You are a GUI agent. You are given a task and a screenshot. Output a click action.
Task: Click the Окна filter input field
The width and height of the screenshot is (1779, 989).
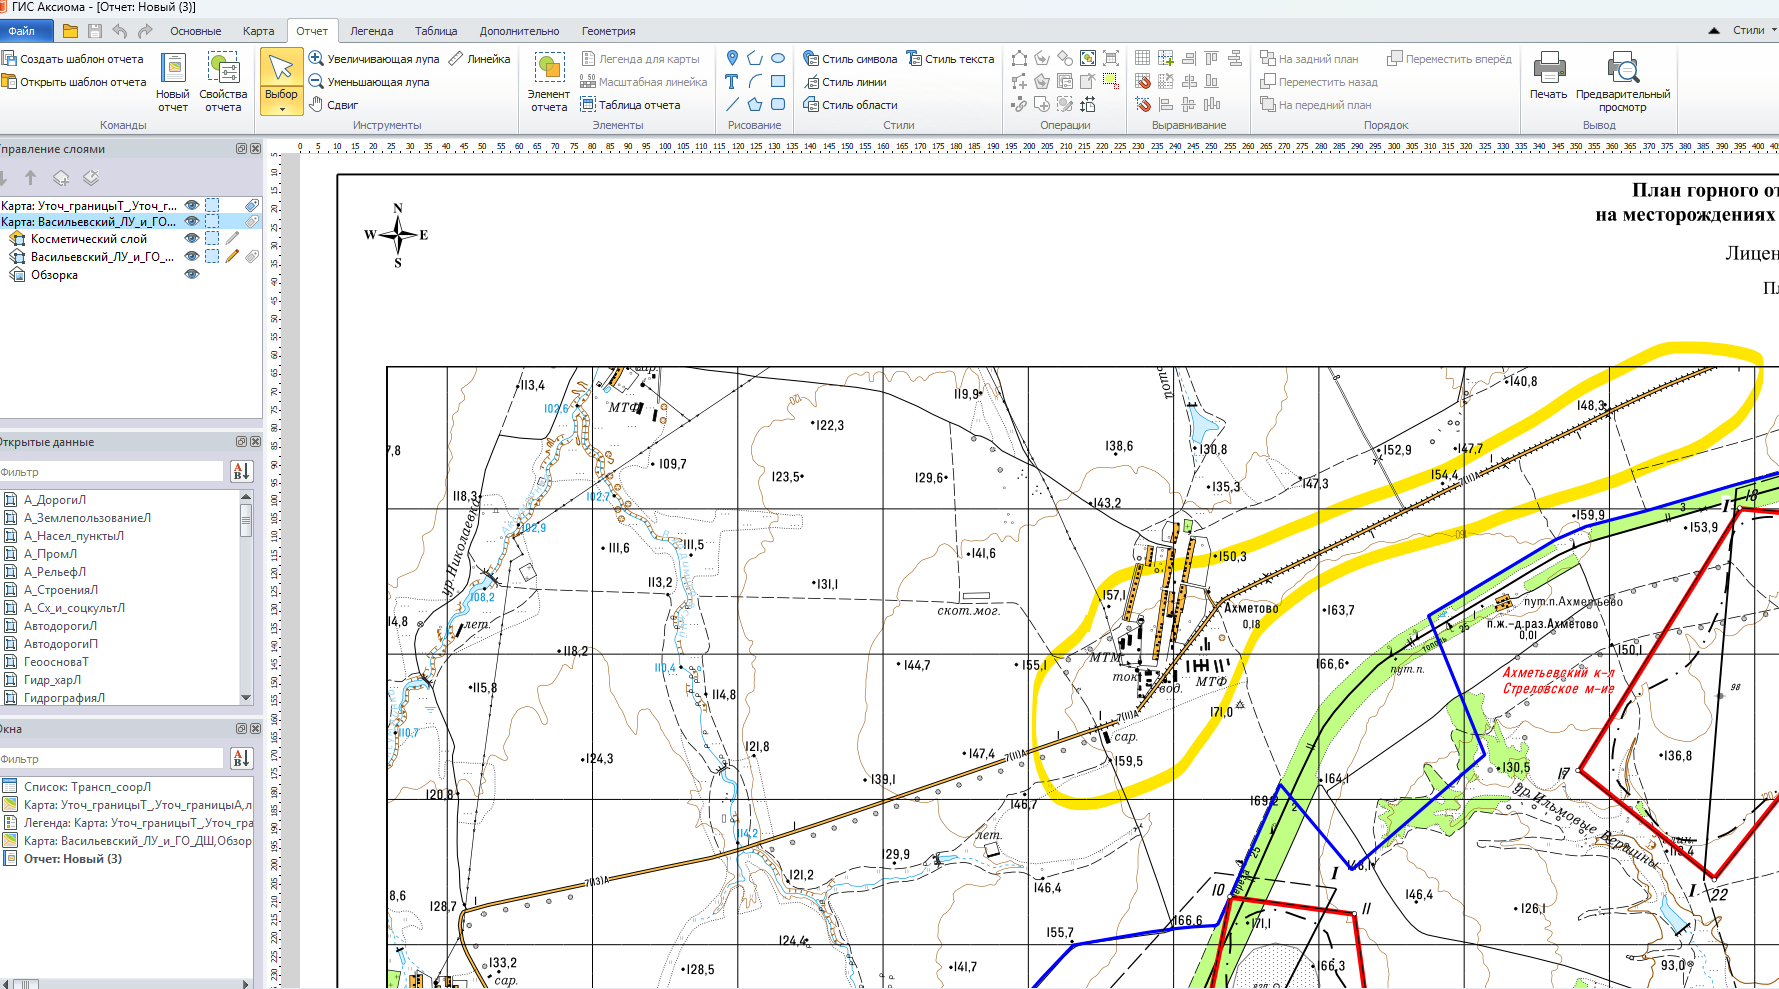[x=112, y=759]
